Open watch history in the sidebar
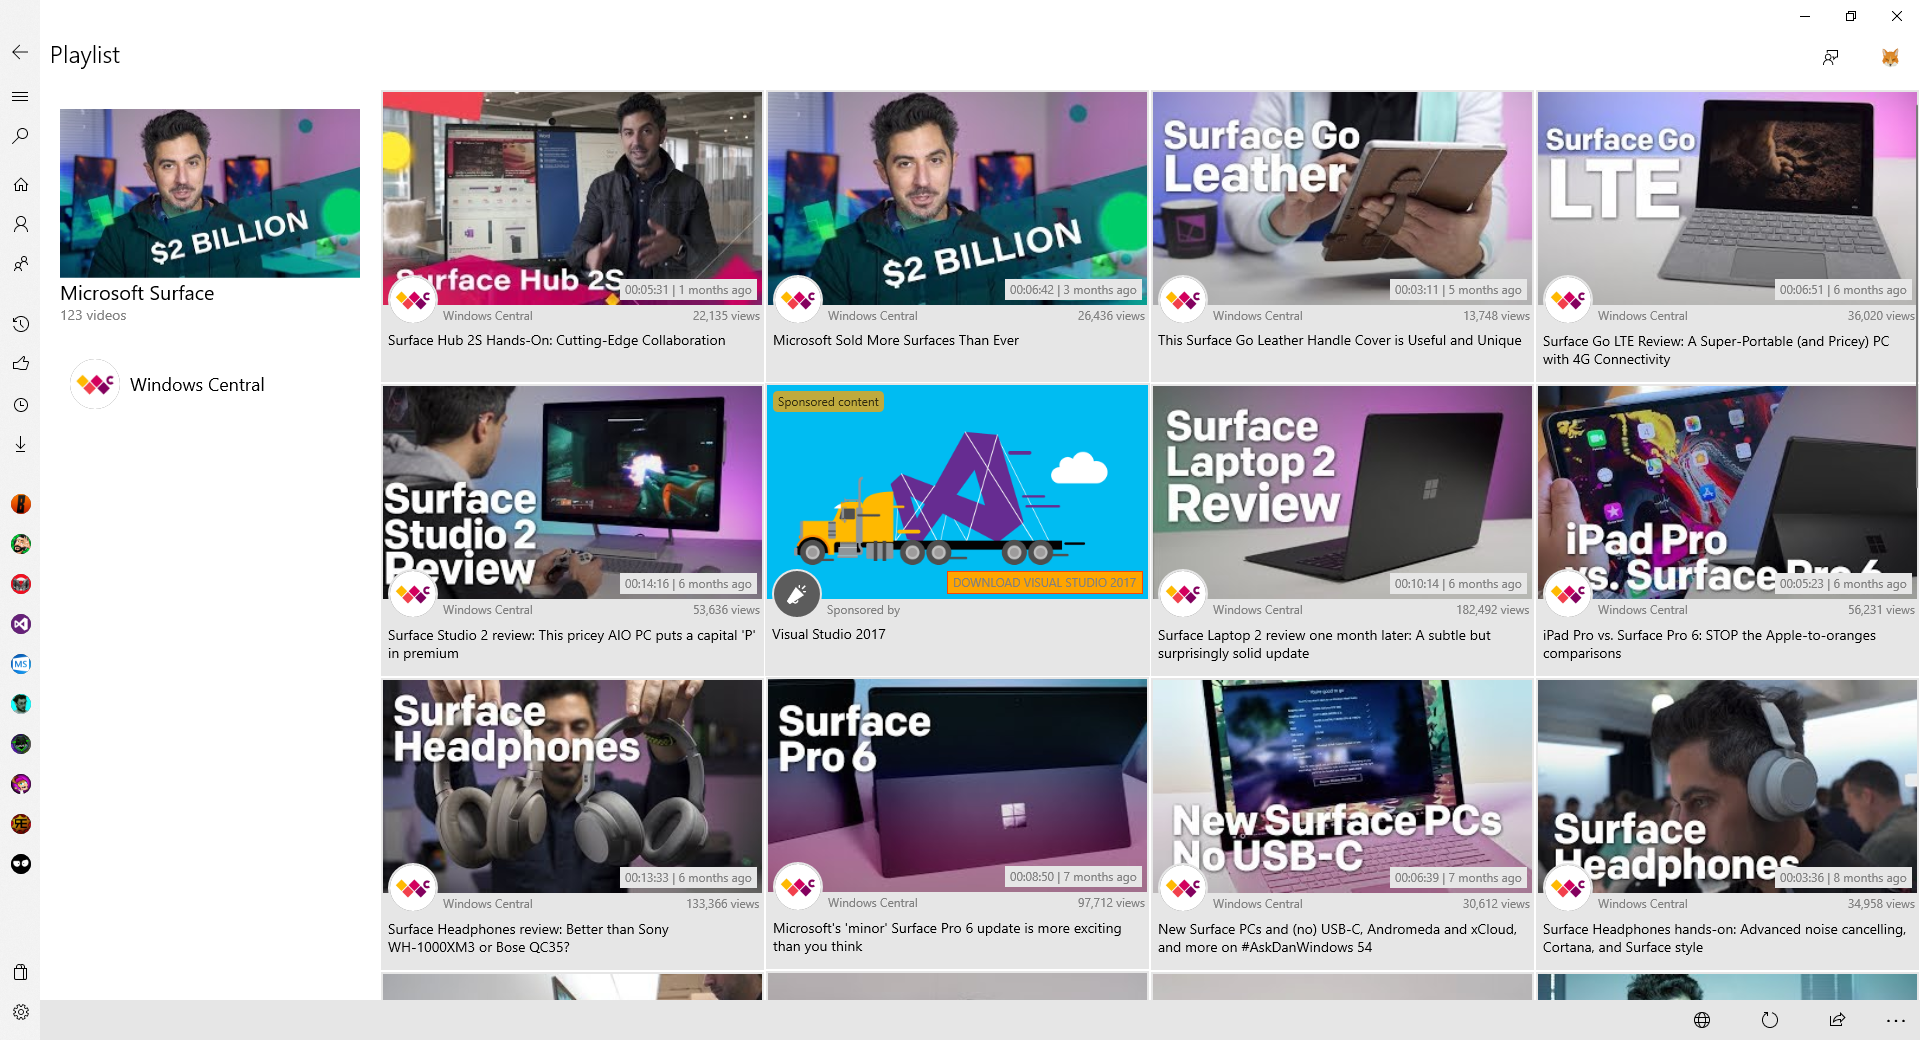The width and height of the screenshot is (1920, 1040). (x=20, y=324)
